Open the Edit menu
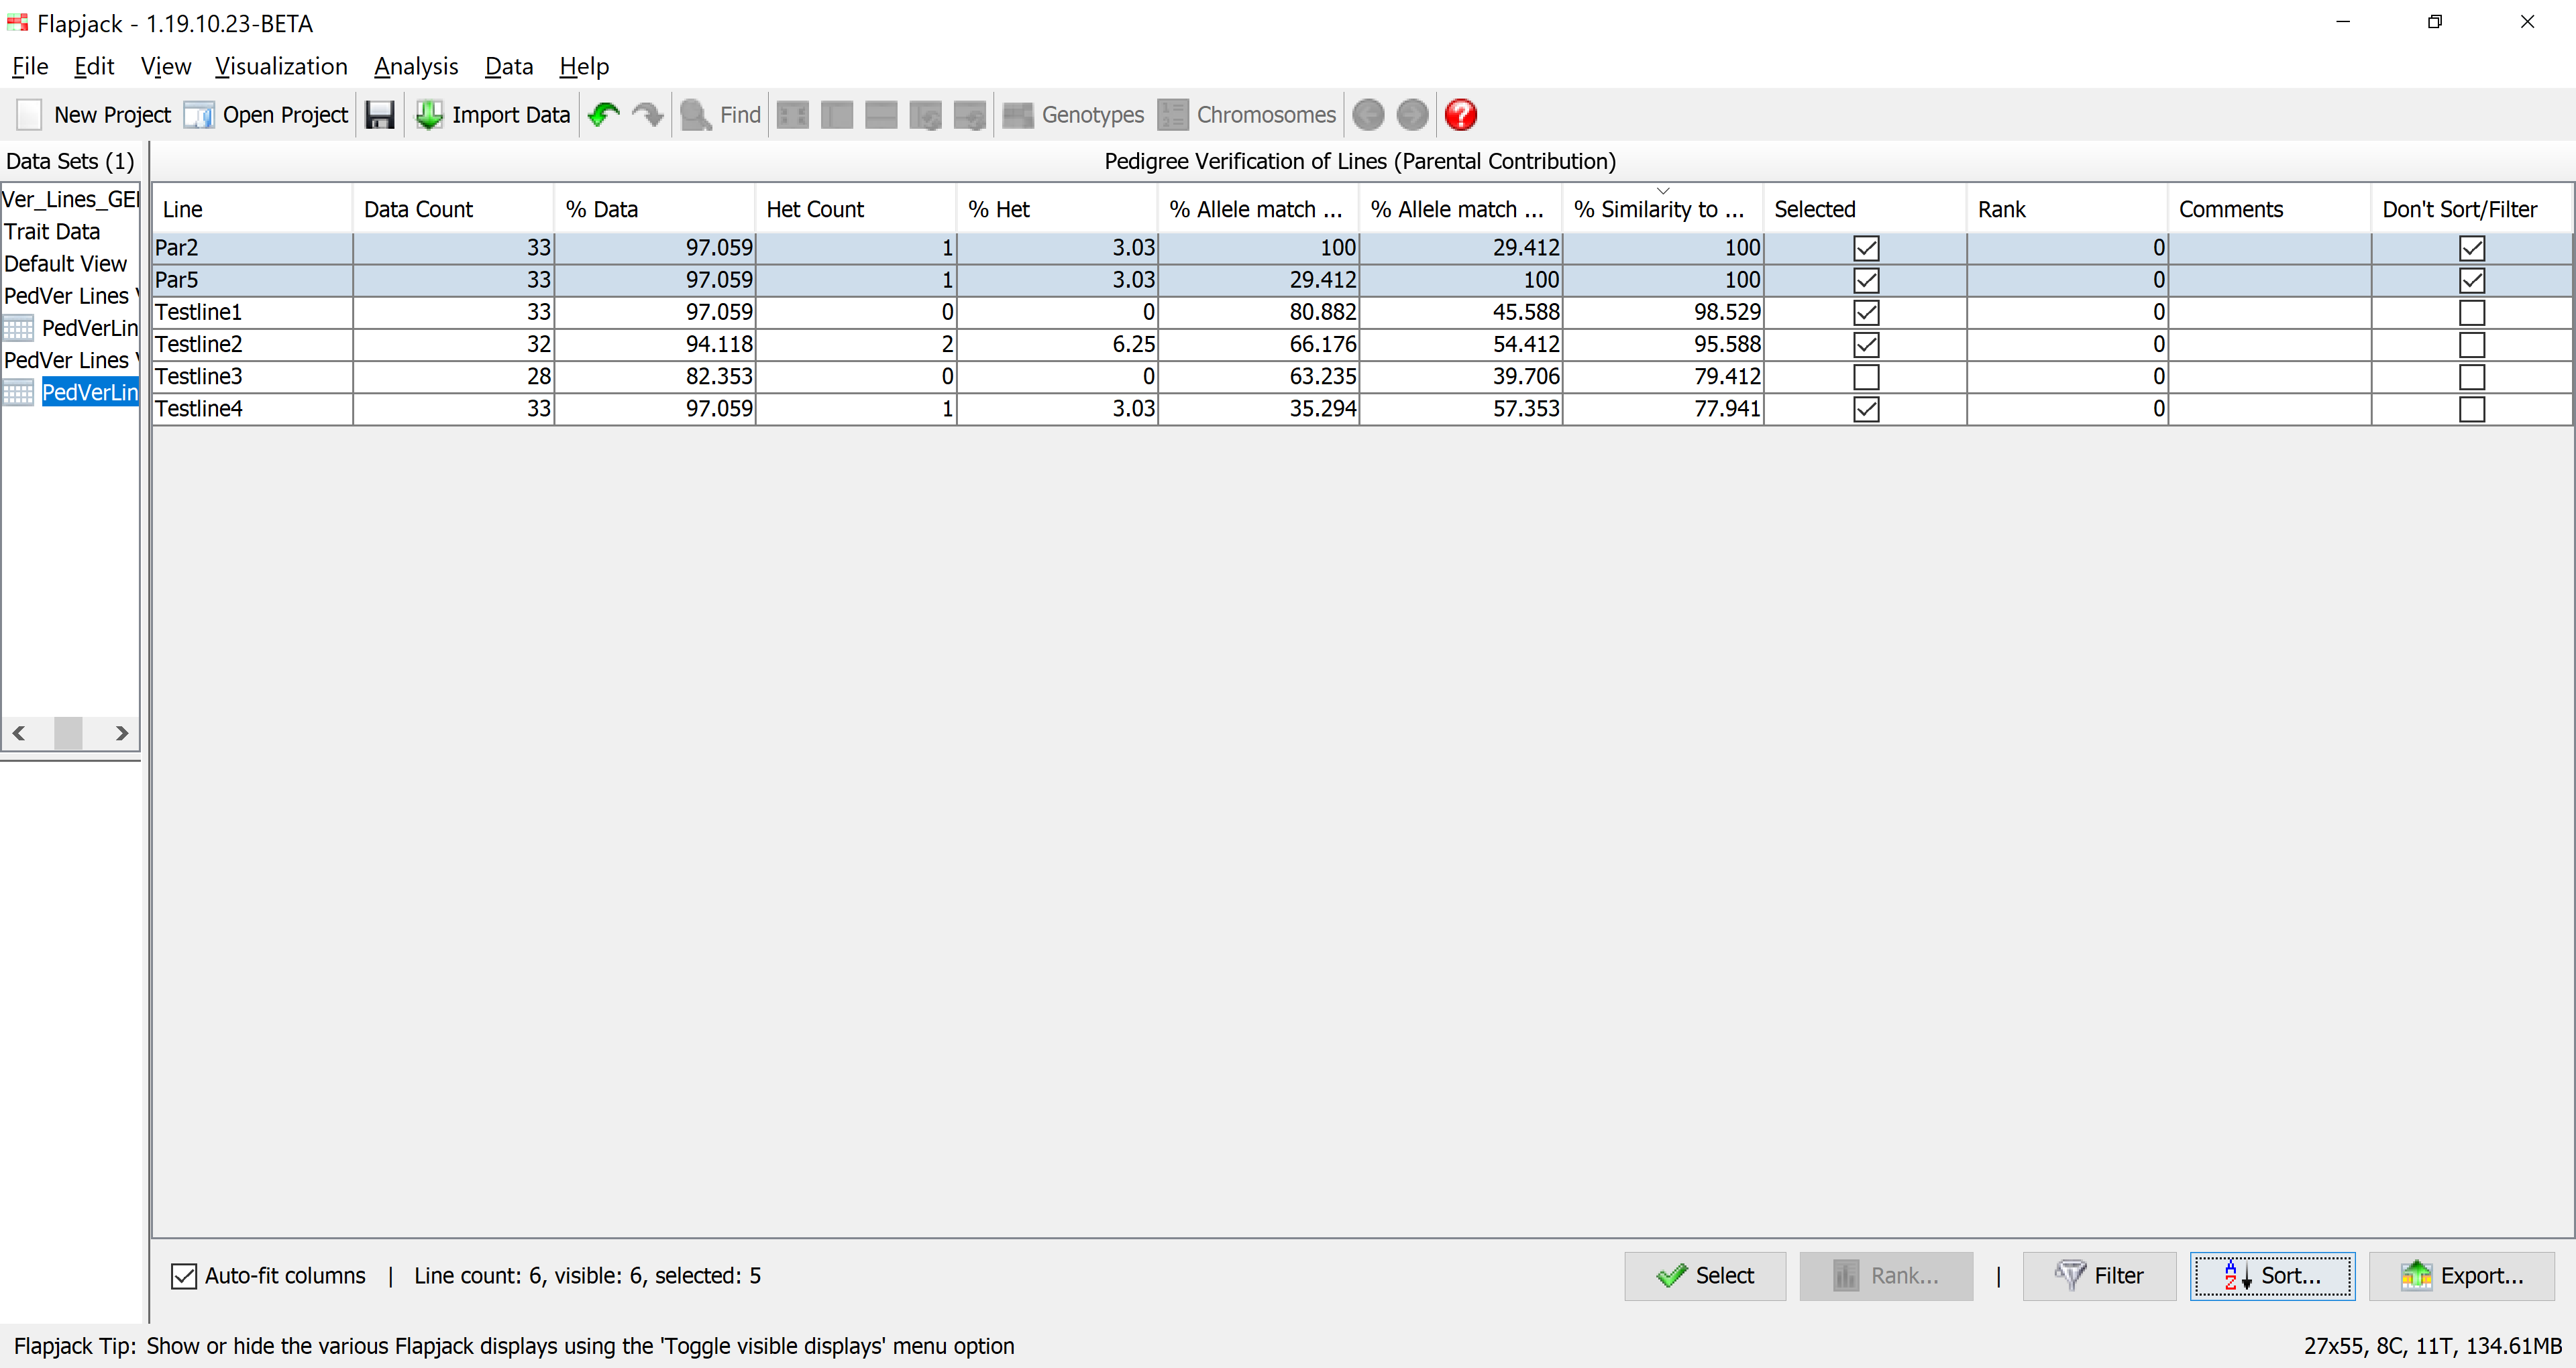 pos(94,66)
